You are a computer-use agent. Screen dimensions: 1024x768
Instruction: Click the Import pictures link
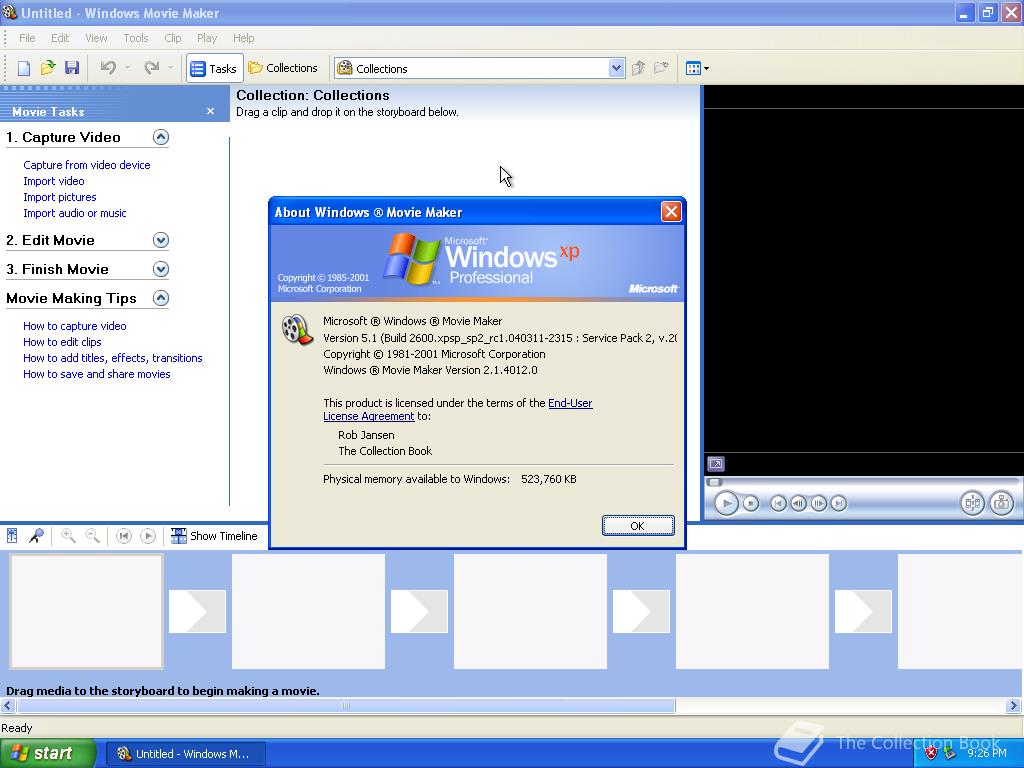[x=59, y=197]
